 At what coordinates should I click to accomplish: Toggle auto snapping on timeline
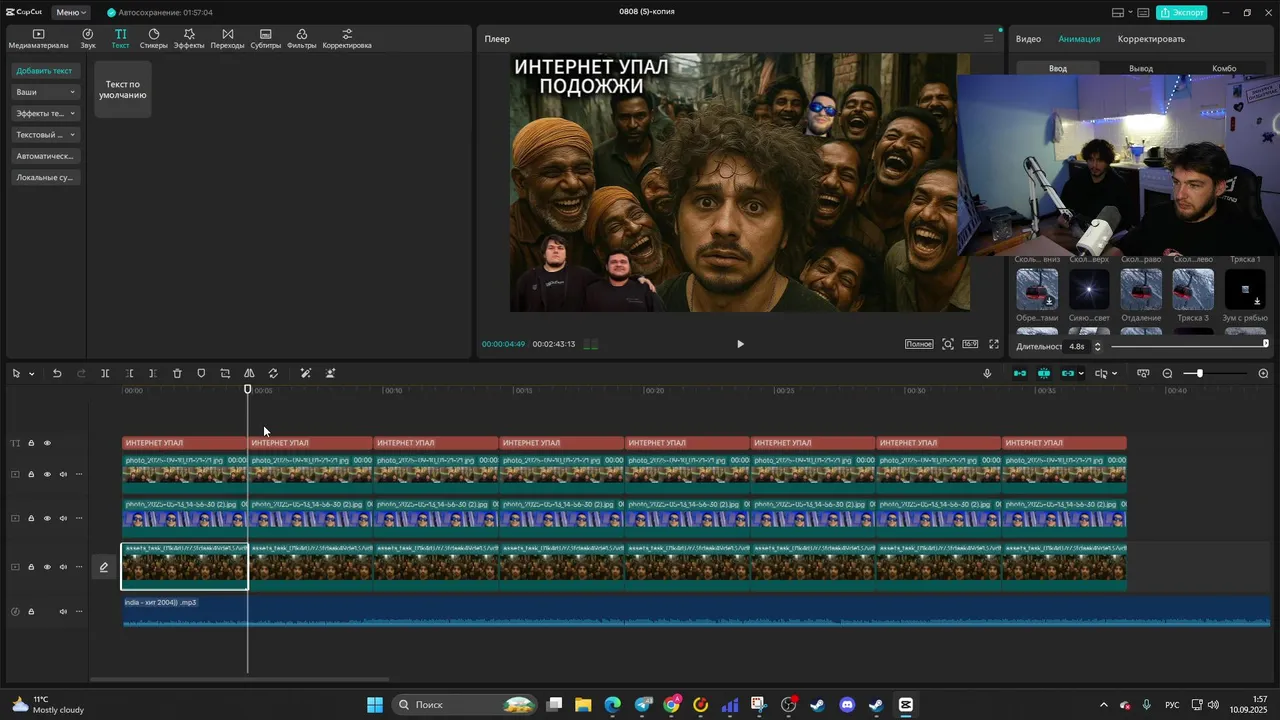click(1044, 373)
